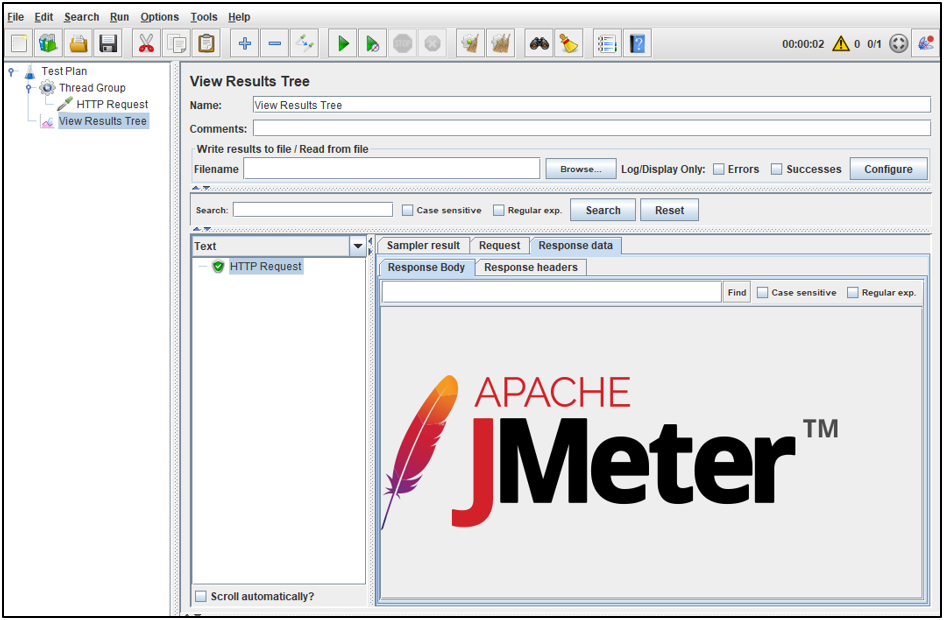Expand all nodes with plus icon
Image resolution: width=944 pixels, height=620 pixels.
pos(244,44)
